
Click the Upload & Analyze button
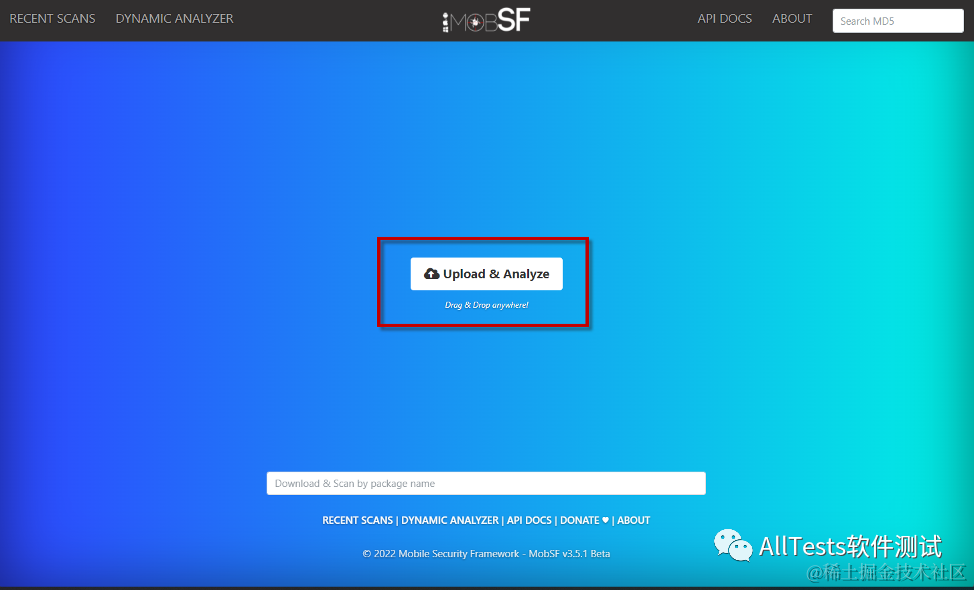tap(486, 274)
